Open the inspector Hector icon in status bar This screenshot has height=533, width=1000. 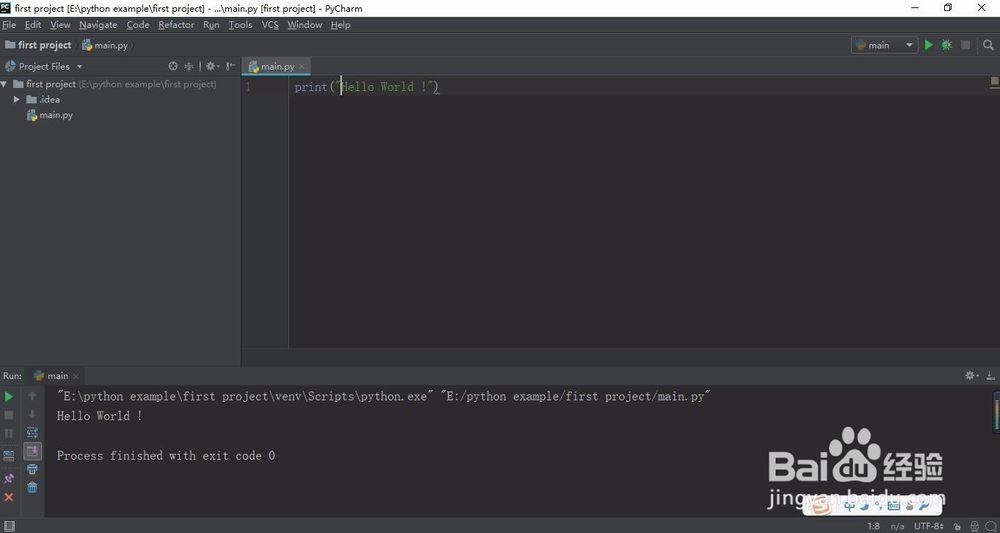[975, 526]
